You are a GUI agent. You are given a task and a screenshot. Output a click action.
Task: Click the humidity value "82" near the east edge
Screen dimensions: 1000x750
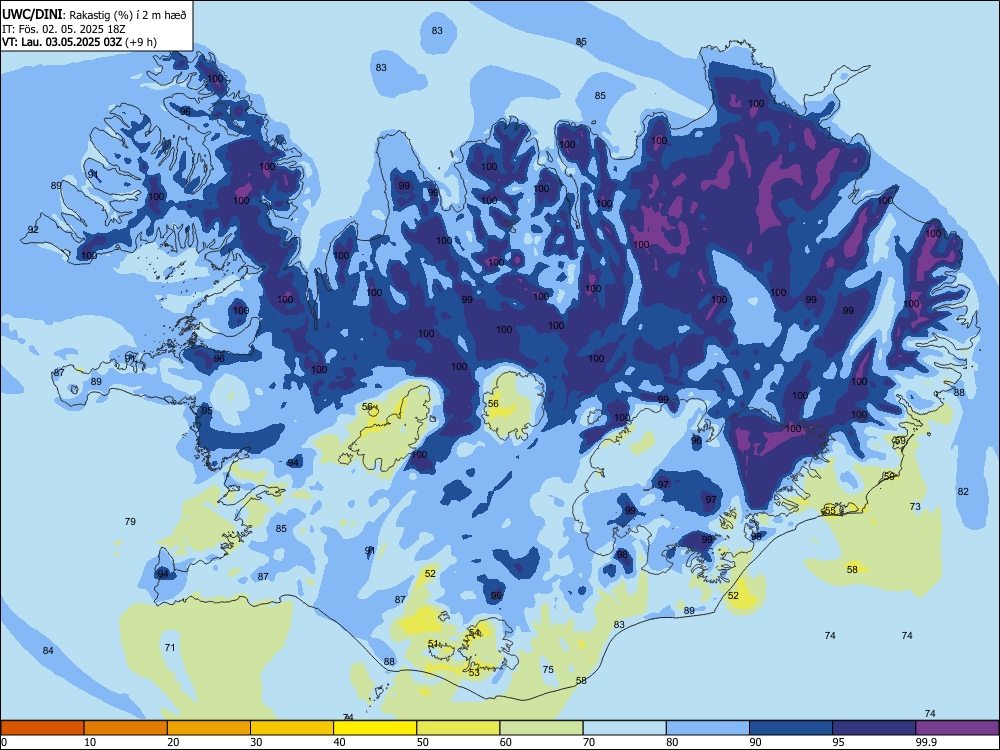pyautogui.click(x=963, y=491)
